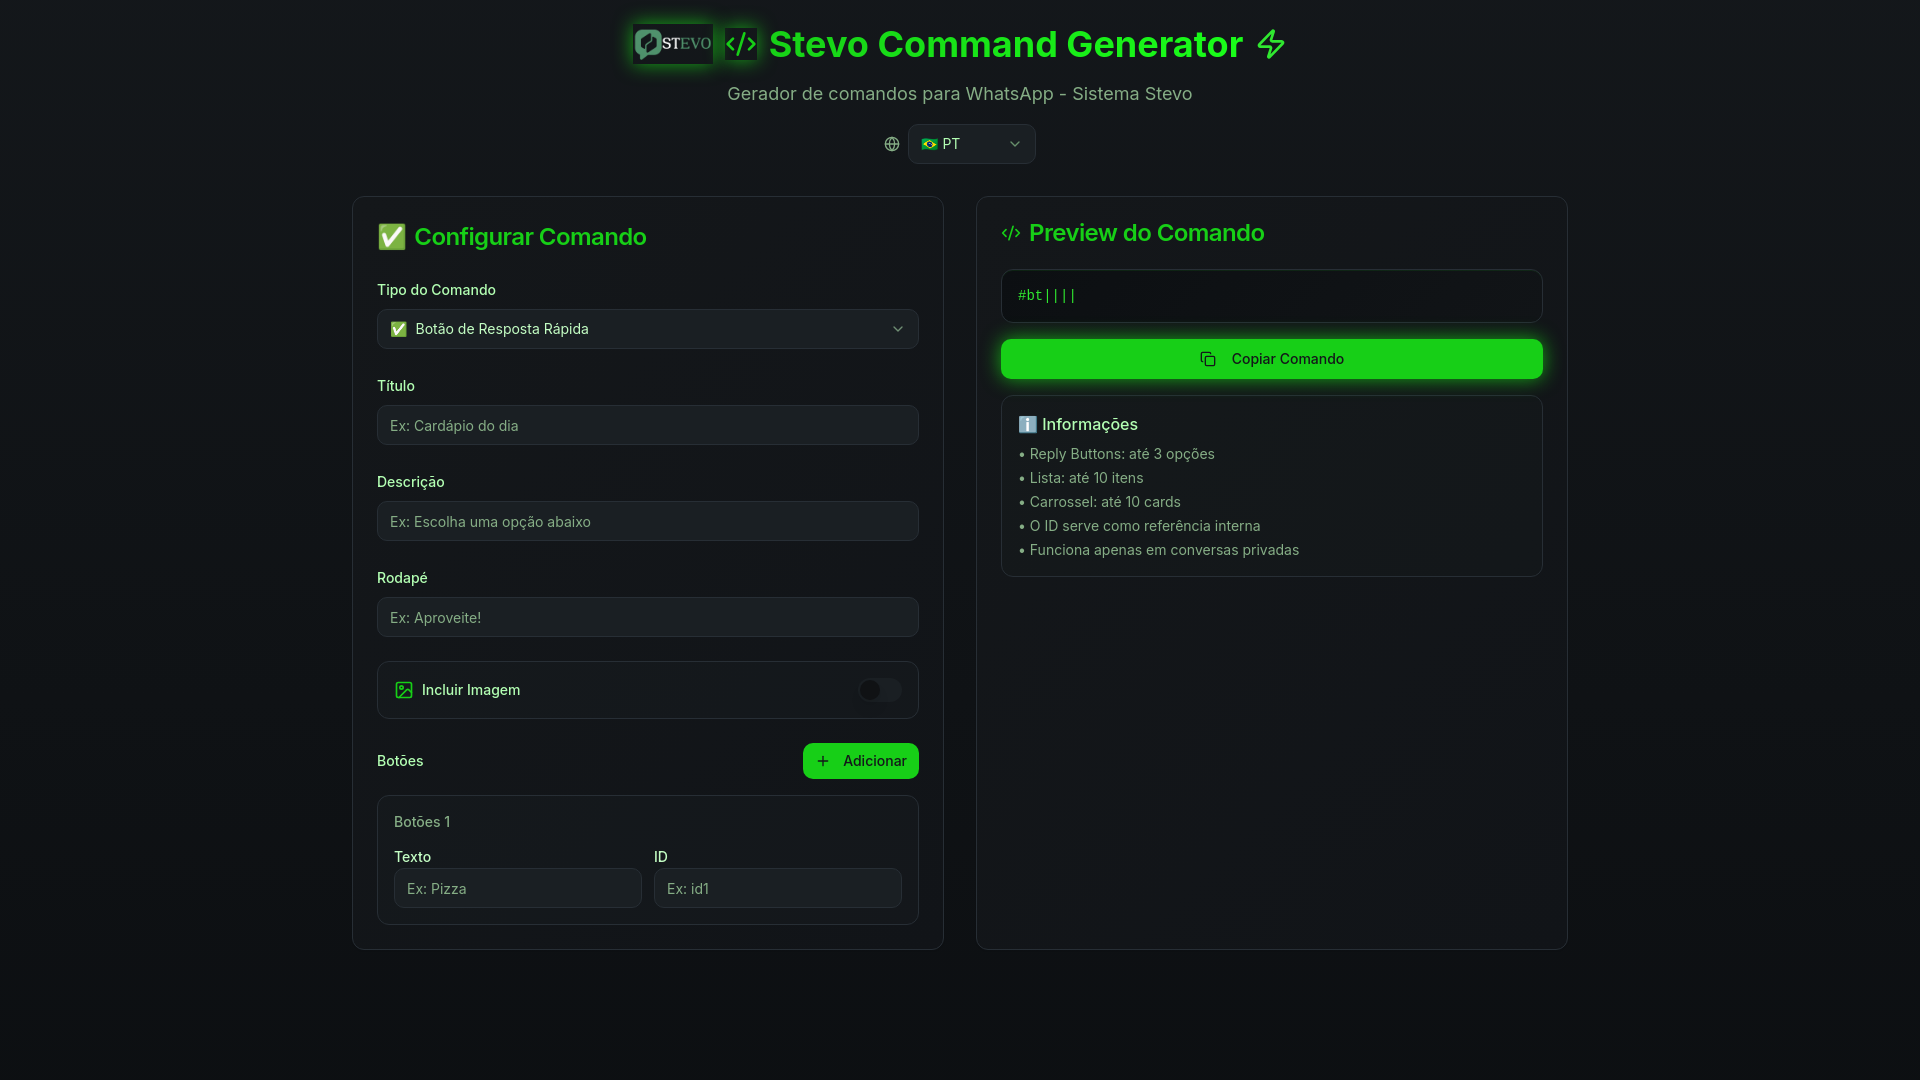1920x1080 pixels.
Task: Click the #bt|||| command preview text
Action: coord(1047,296)
